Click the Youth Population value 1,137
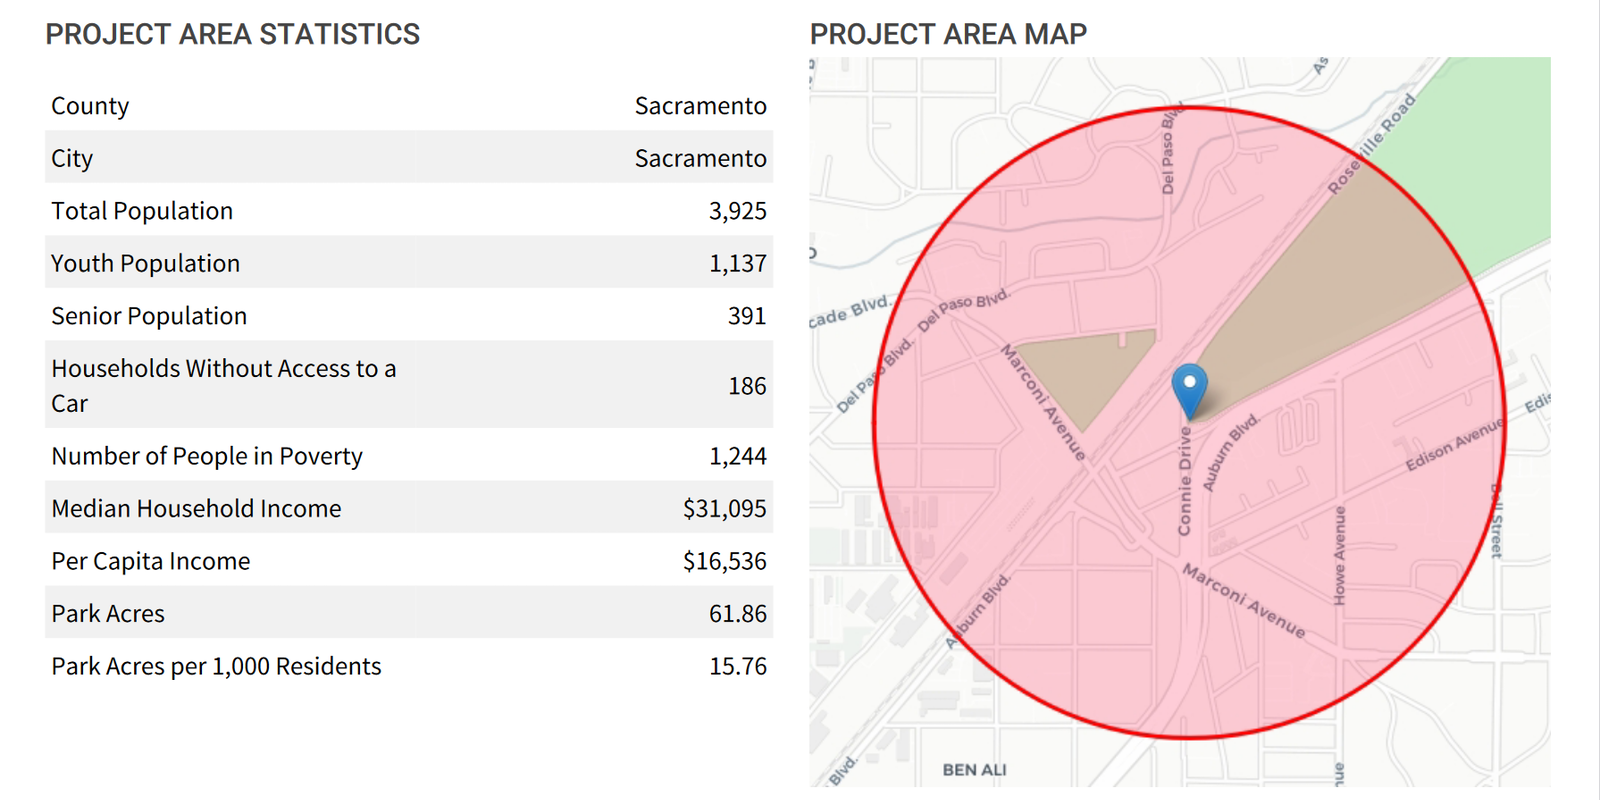1600x800 pixels. click(737, 263)
